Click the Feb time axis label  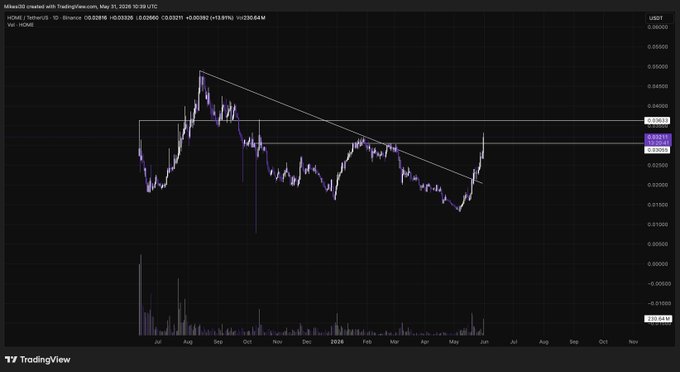367,342
